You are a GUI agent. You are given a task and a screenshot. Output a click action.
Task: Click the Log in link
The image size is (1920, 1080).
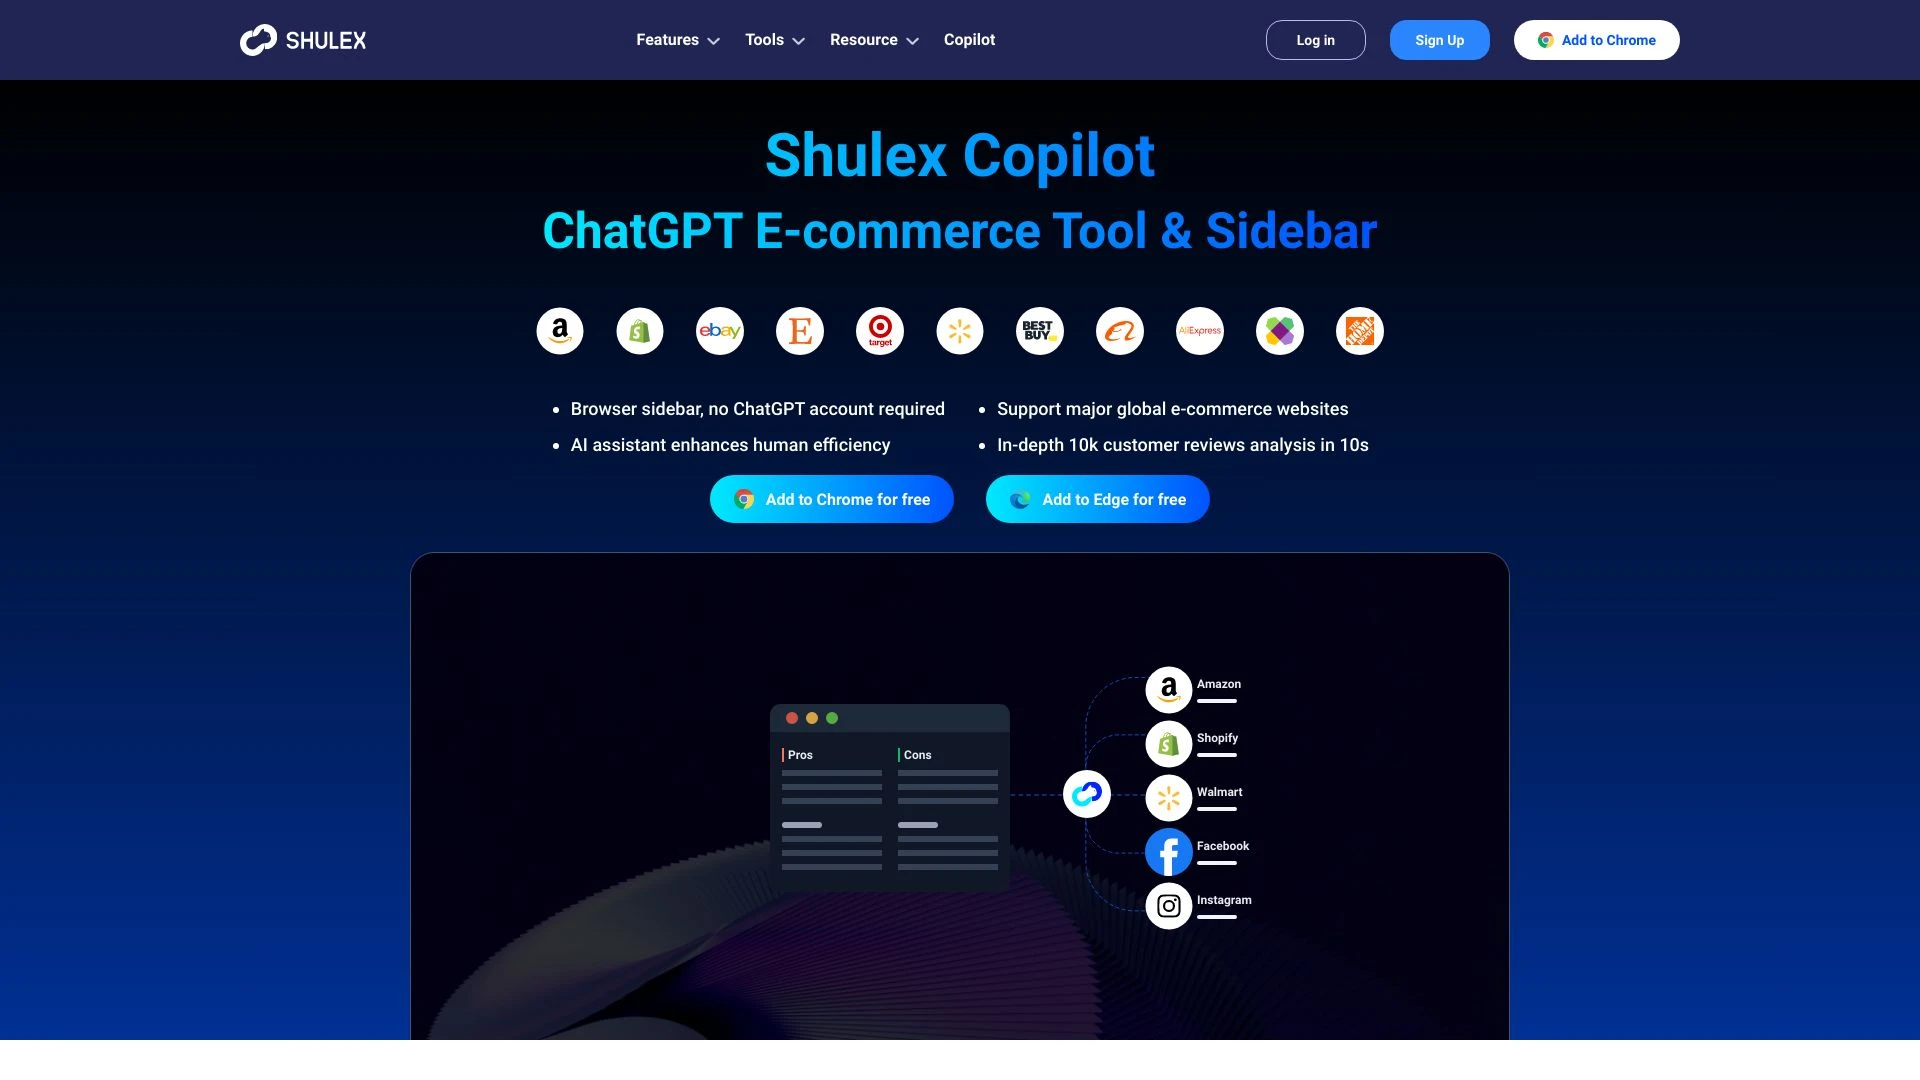(1315, 40)
